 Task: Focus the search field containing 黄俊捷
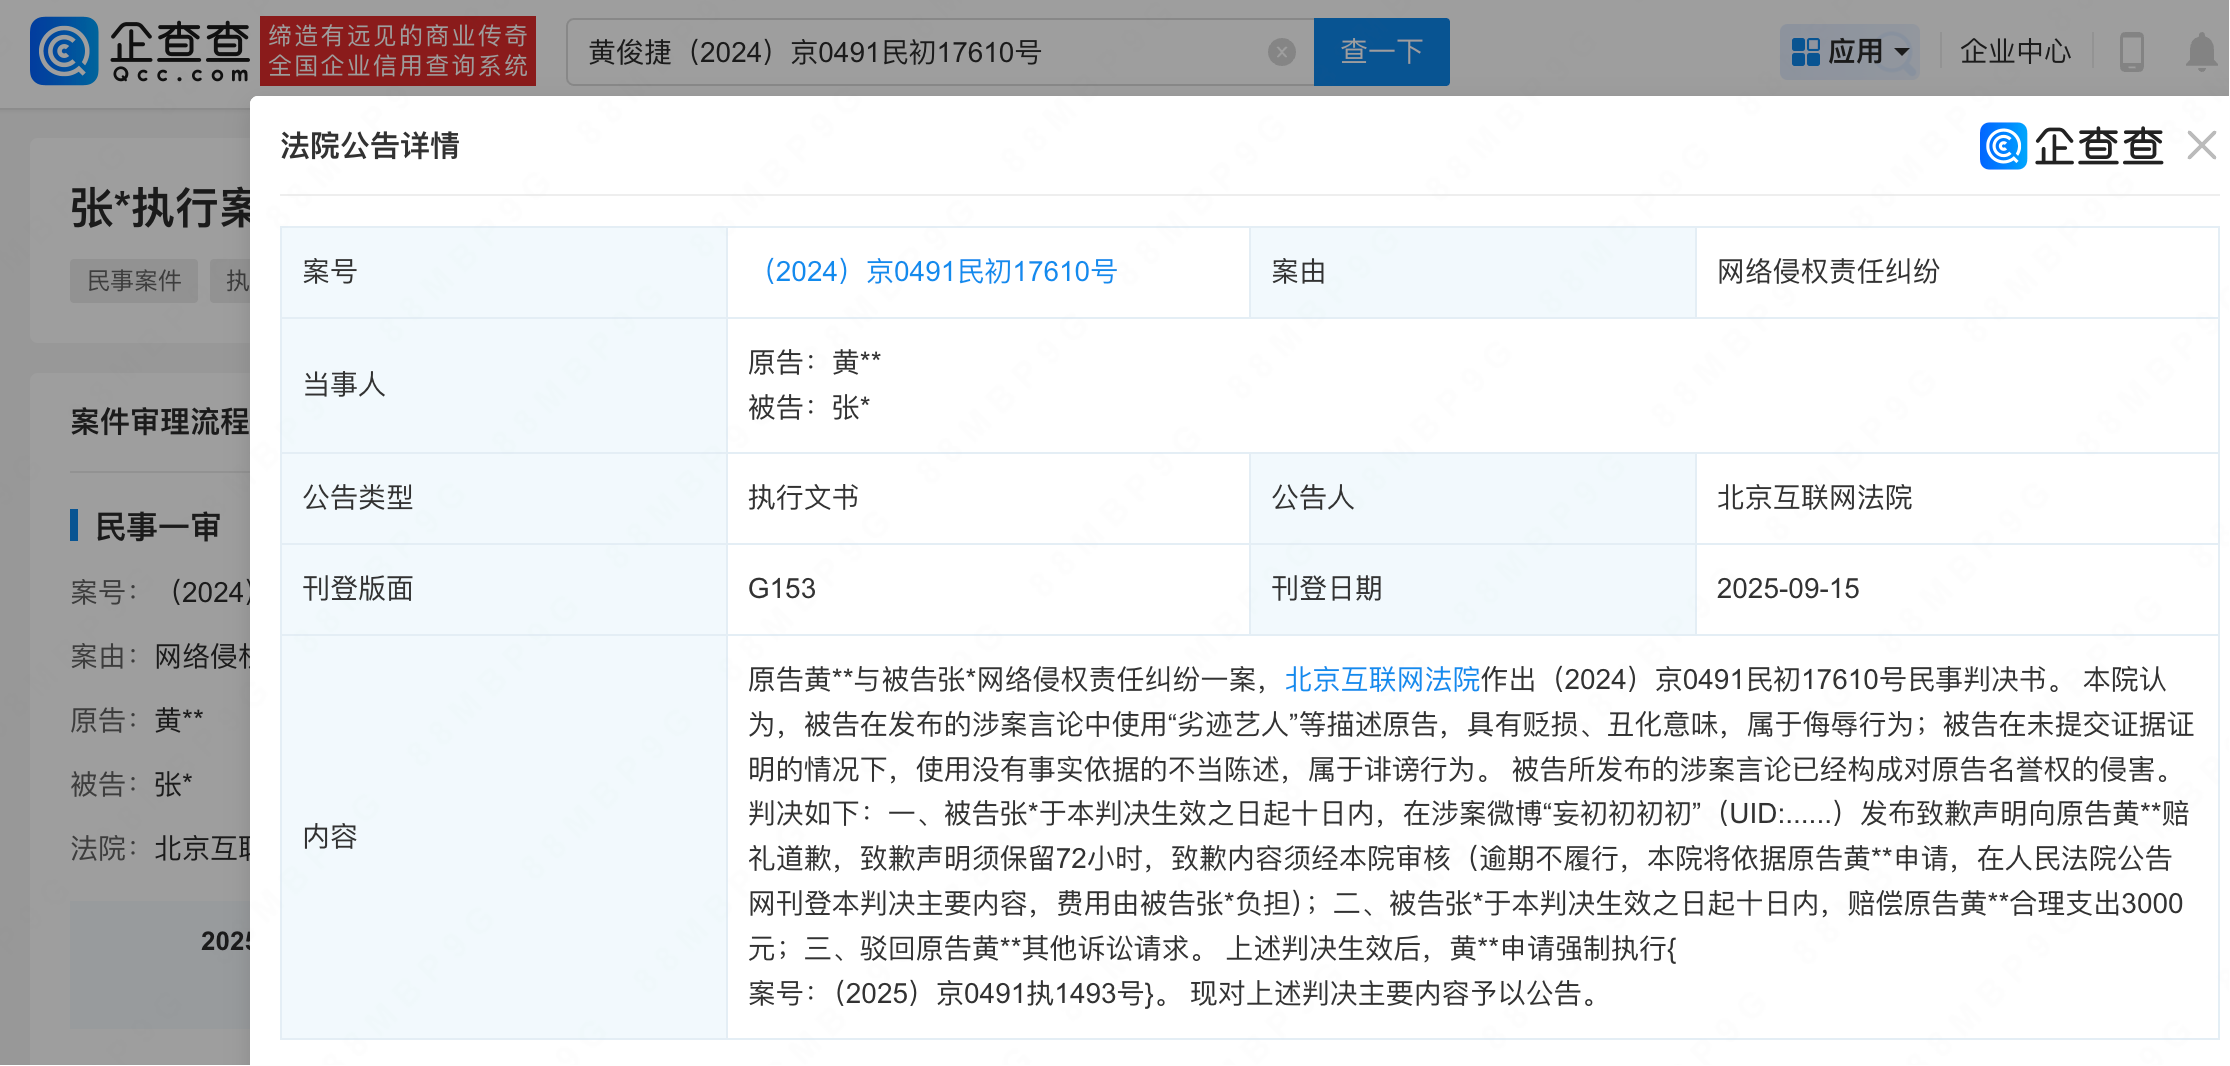920,52
